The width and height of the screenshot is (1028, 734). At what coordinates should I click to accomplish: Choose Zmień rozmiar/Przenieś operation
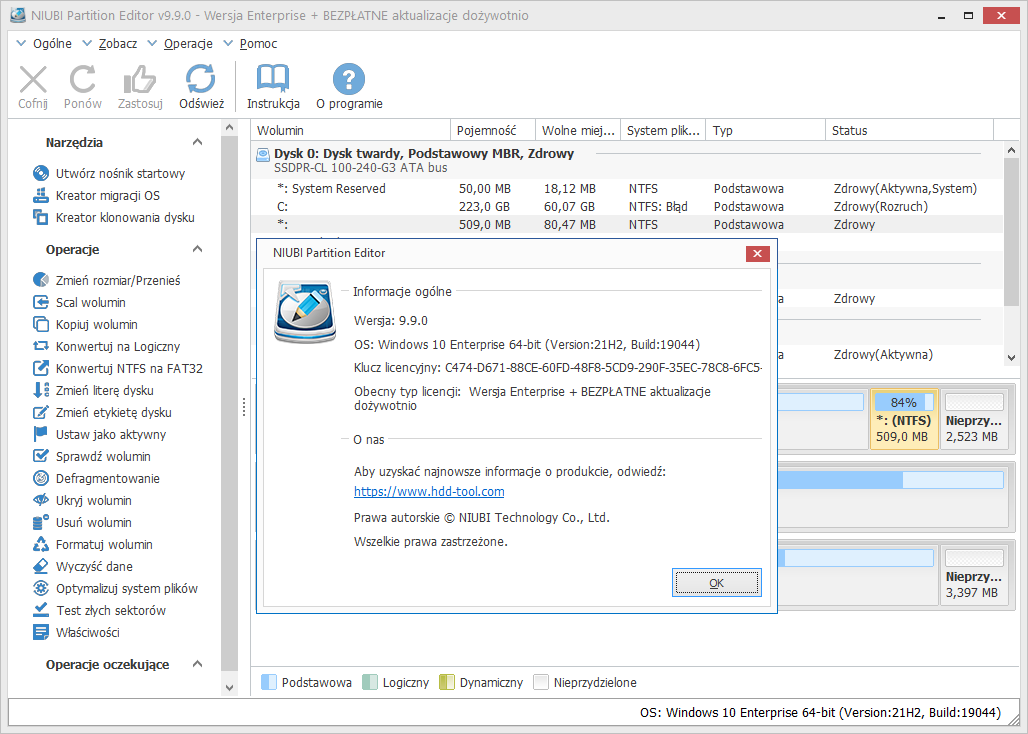(106, 280)
